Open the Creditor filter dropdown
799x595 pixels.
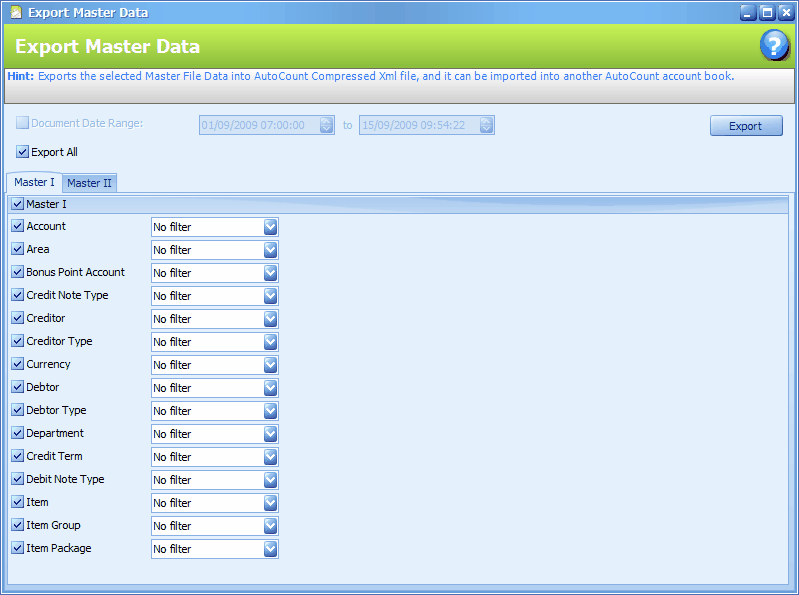271,319
